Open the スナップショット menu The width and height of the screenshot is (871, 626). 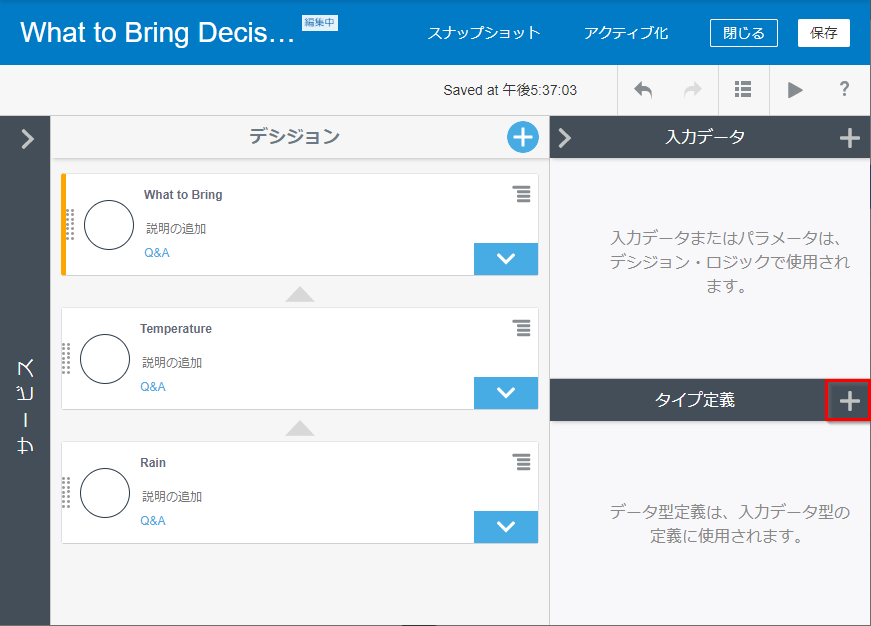click(x=484, y=33)
